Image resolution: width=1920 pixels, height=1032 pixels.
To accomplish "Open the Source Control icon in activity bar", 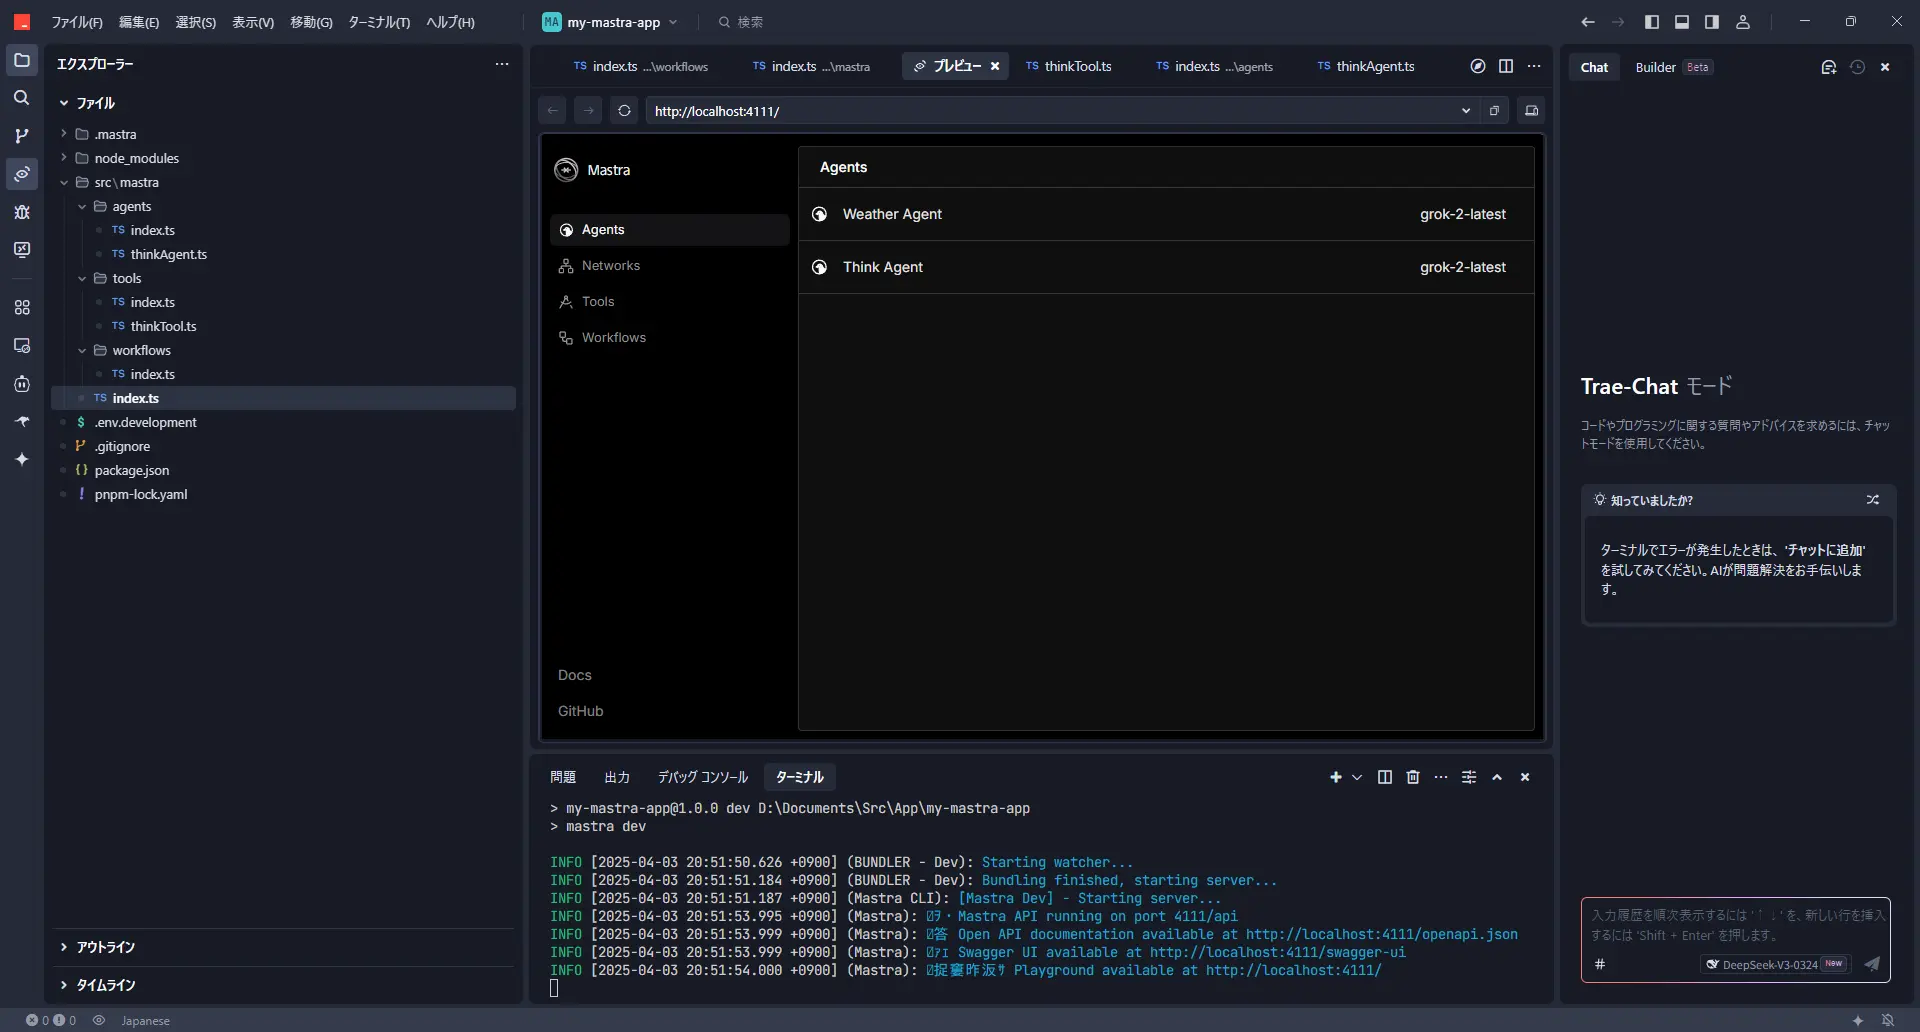I will coord(21,136).
